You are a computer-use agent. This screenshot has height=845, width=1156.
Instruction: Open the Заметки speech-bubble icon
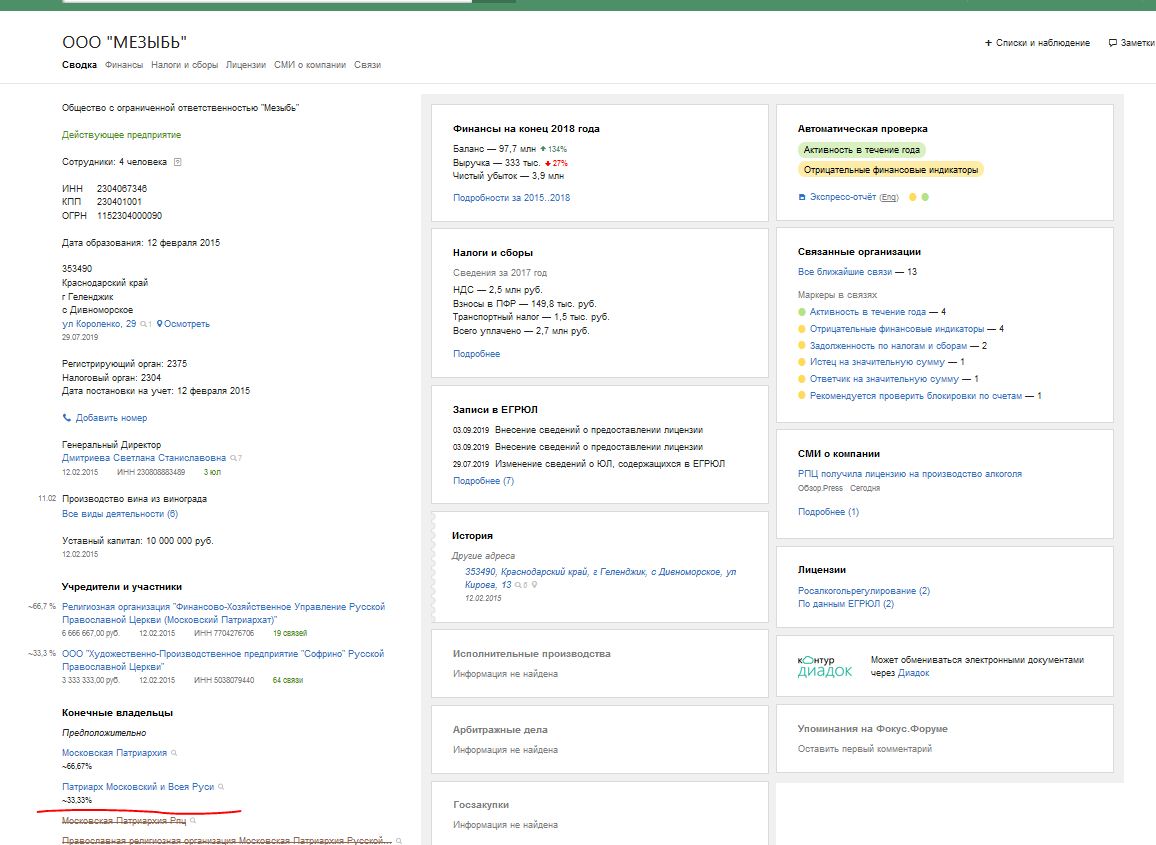pos(1113,43)
